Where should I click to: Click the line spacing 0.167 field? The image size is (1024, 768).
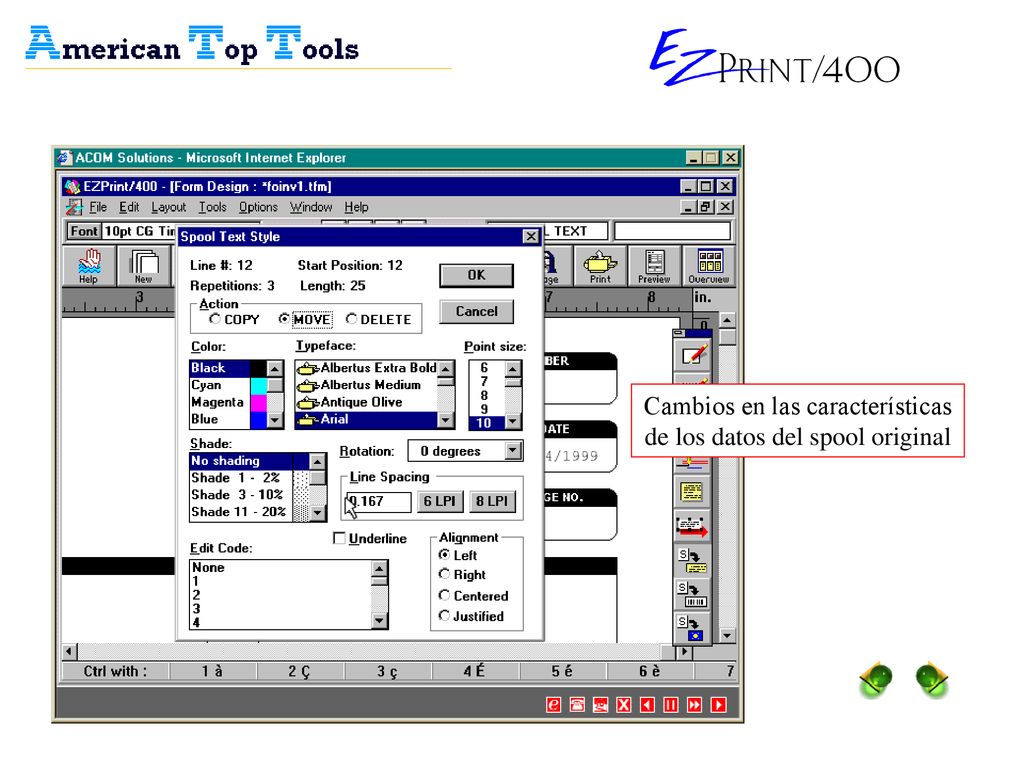click(379, 501)
